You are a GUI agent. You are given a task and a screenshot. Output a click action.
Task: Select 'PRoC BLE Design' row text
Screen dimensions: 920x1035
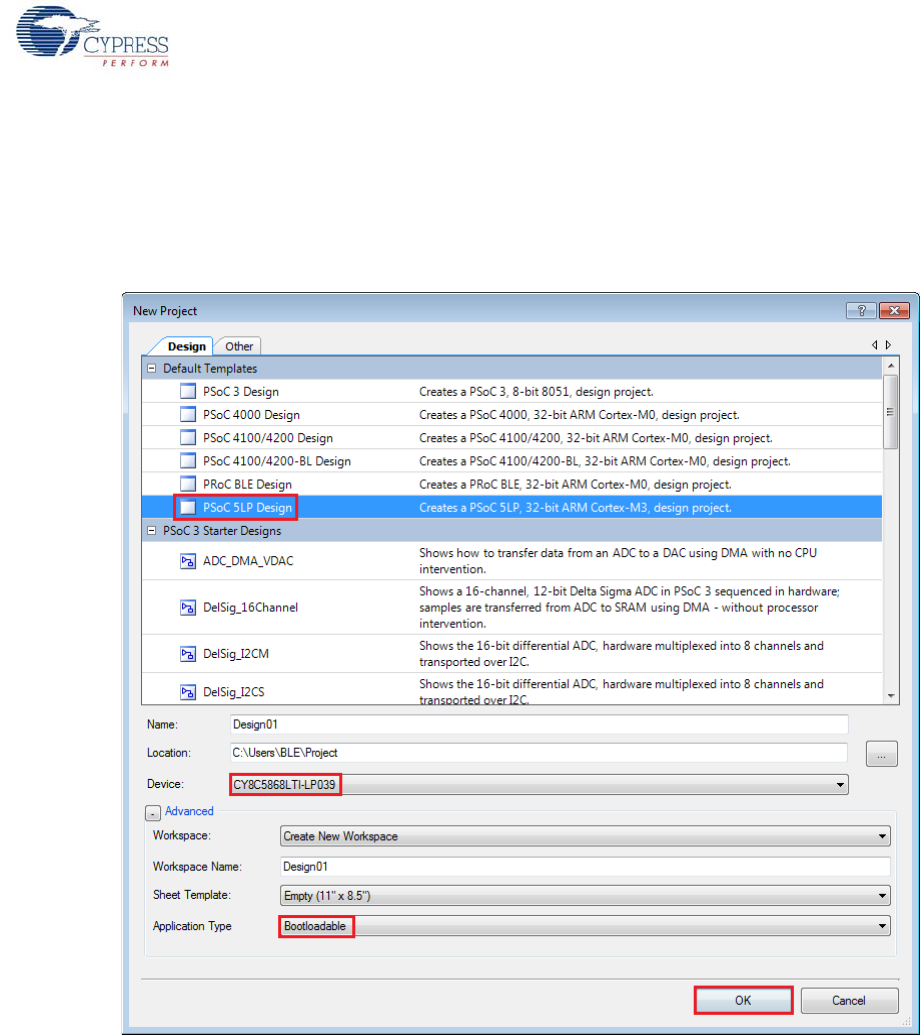pyautogui.click(x=247, y=484)
